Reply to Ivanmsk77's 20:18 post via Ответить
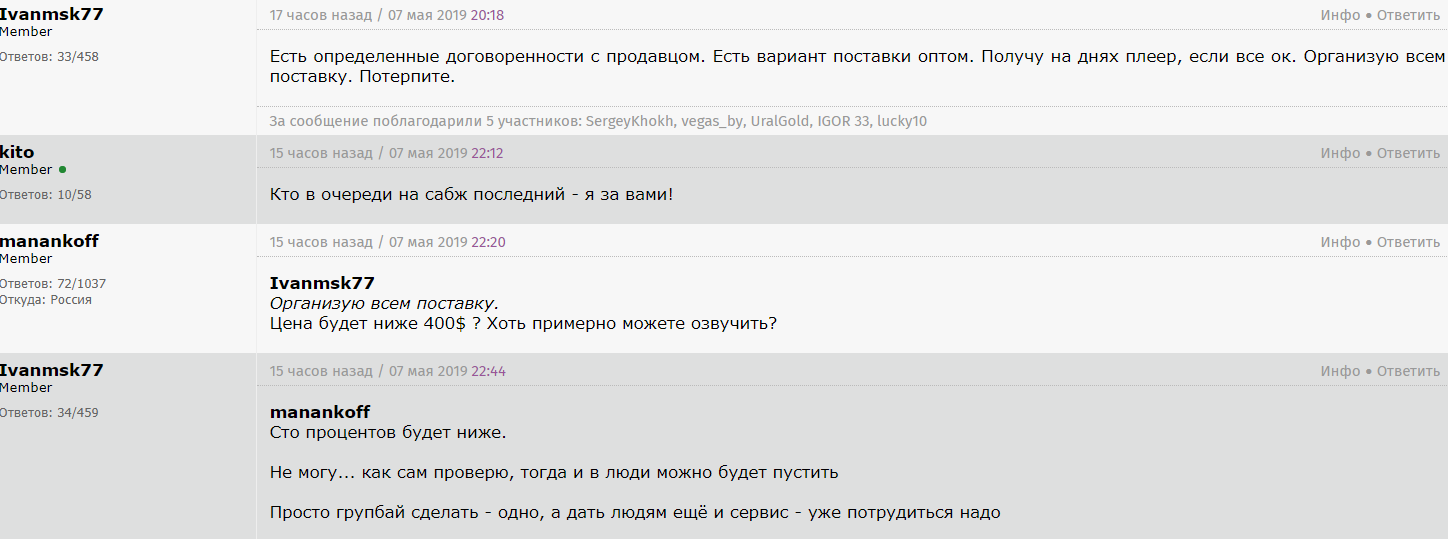 click(x=1408, y=15)
